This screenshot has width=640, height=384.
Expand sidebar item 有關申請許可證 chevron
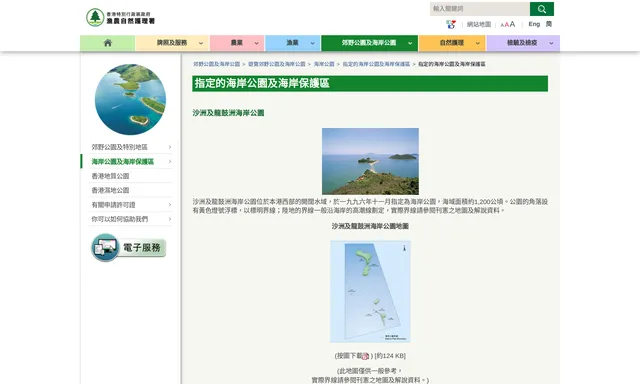pyautogui.click(x=170, y=204)
